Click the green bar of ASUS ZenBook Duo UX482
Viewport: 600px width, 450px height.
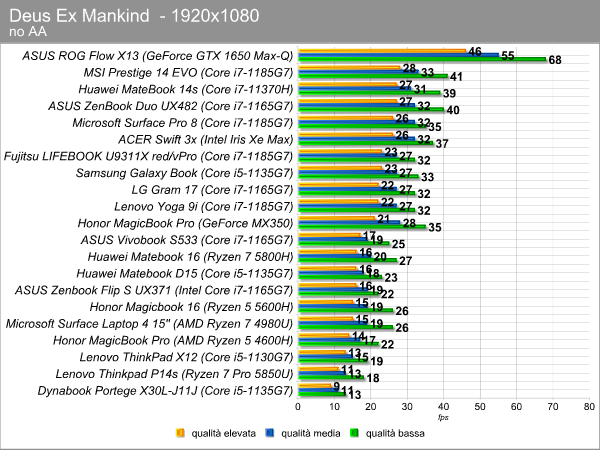371,109
